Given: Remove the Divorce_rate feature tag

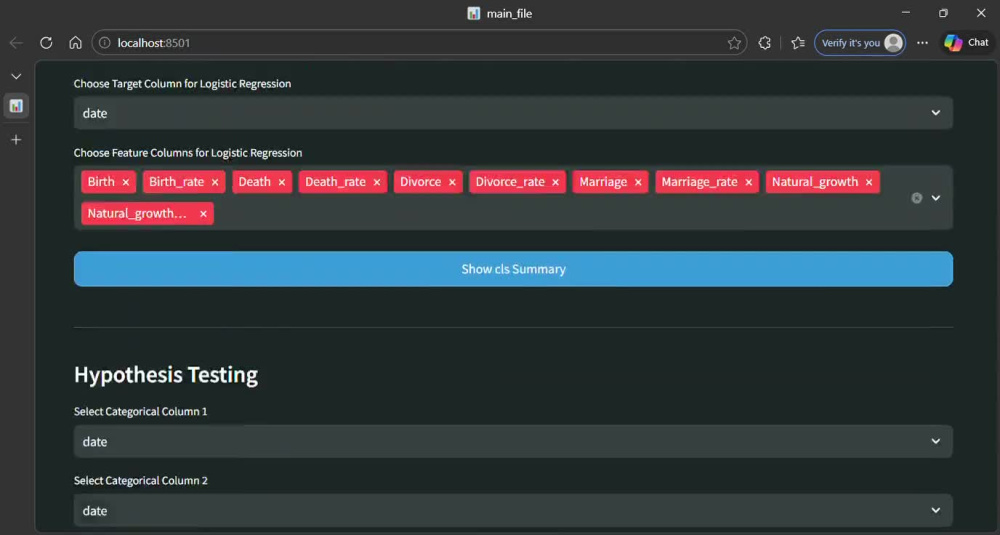Looking at the screenshot, I should pos(555,182).
